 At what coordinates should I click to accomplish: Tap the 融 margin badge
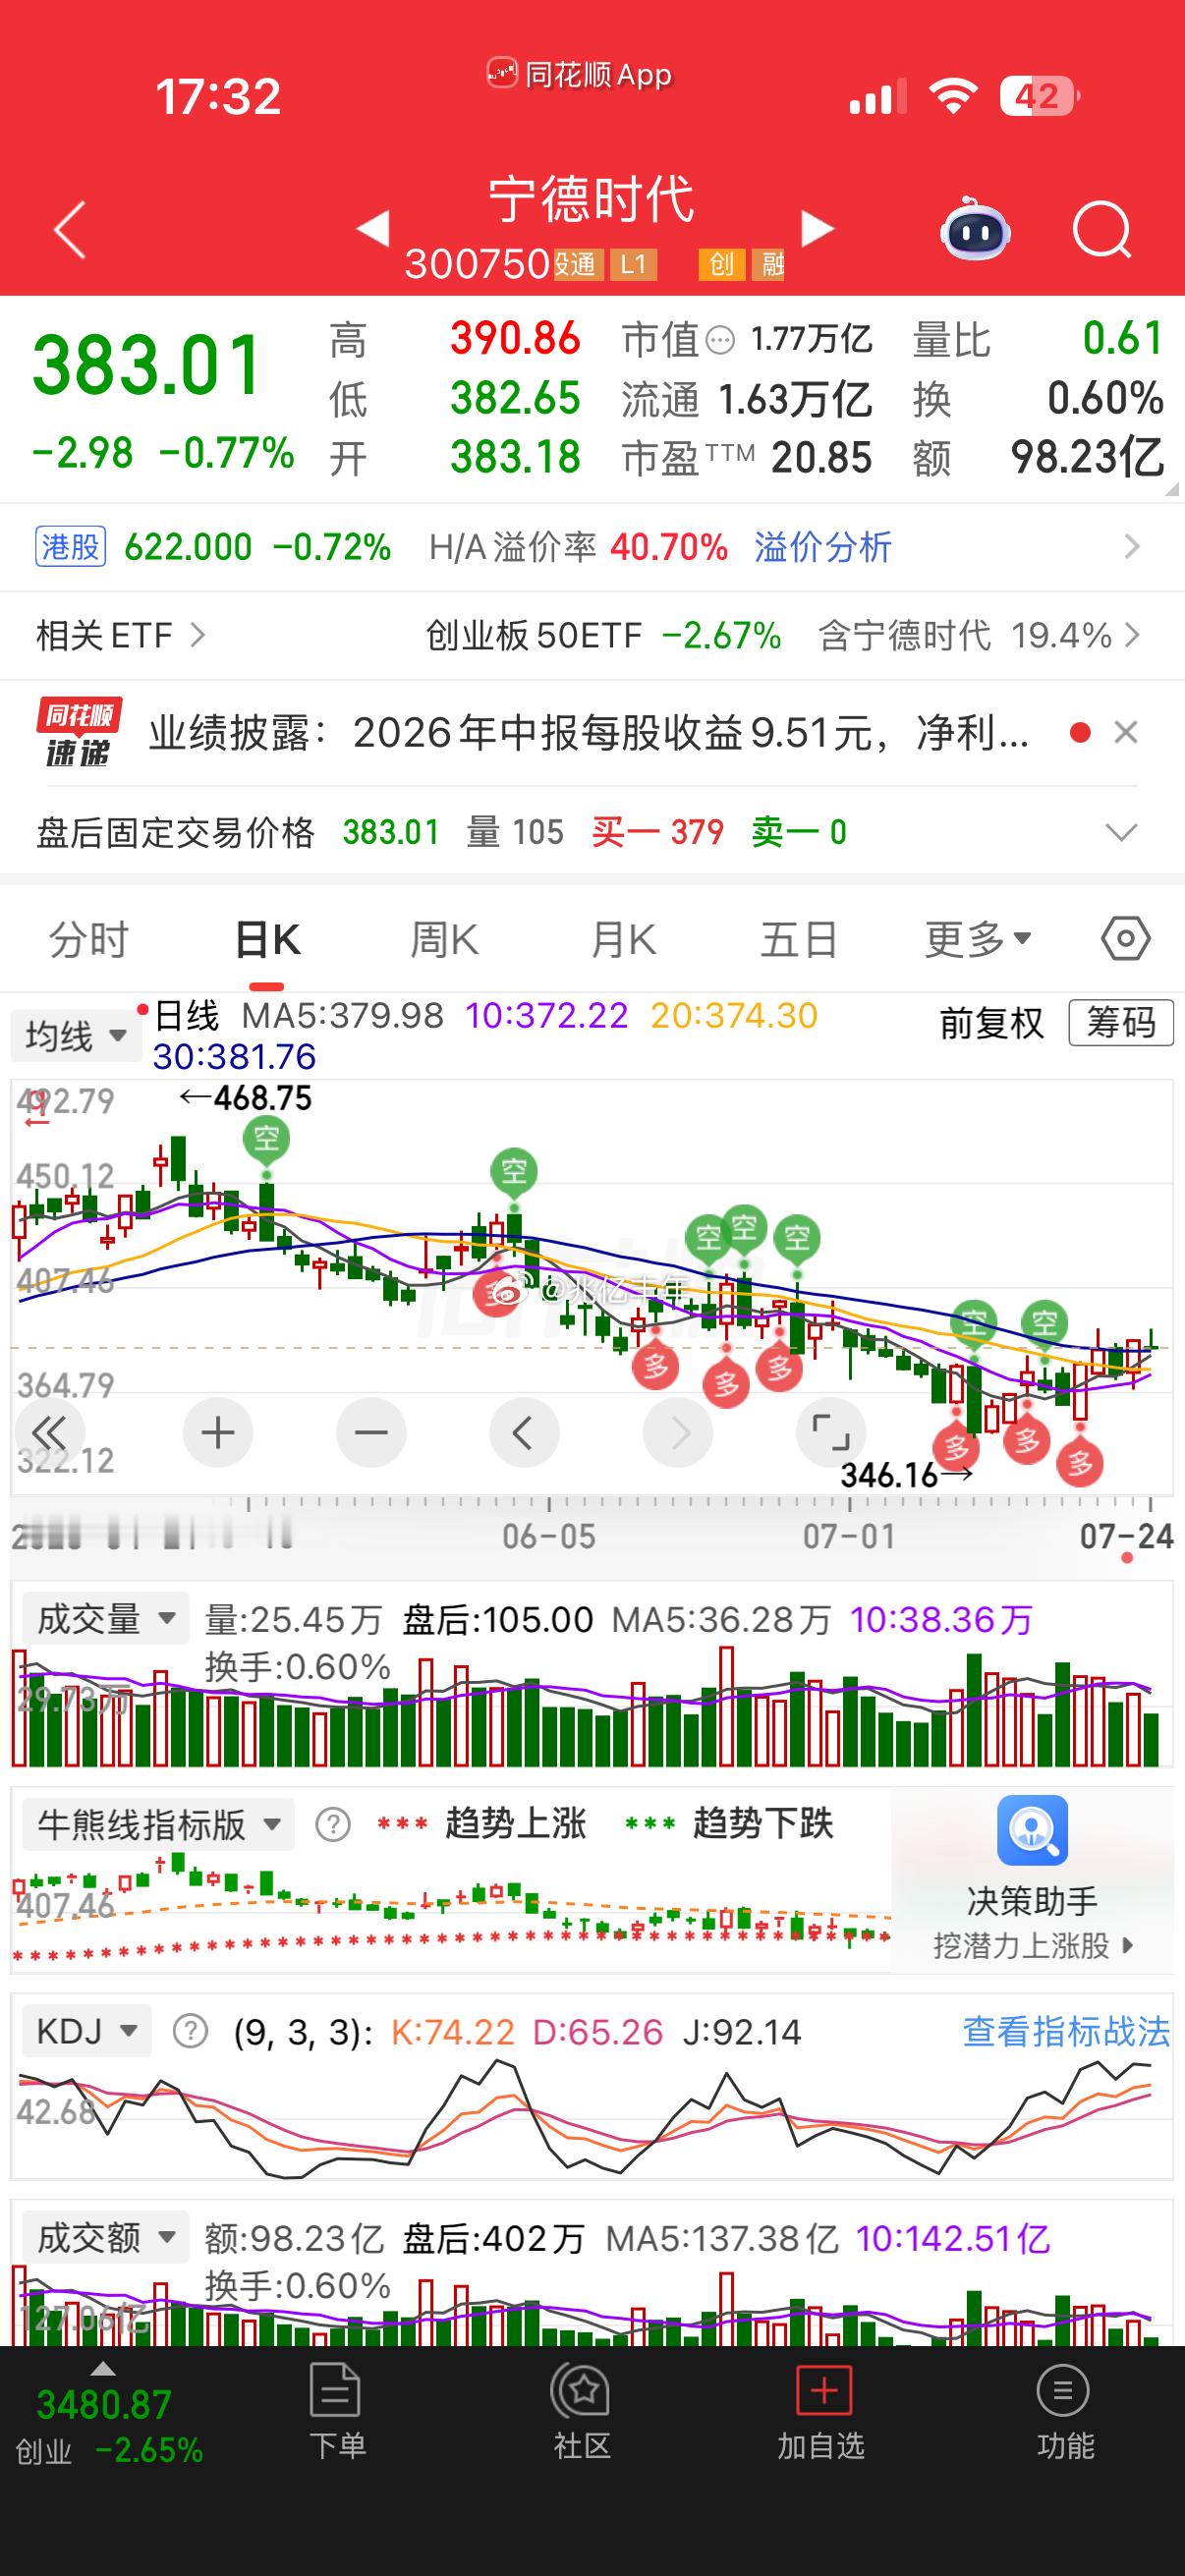(769, 264)
